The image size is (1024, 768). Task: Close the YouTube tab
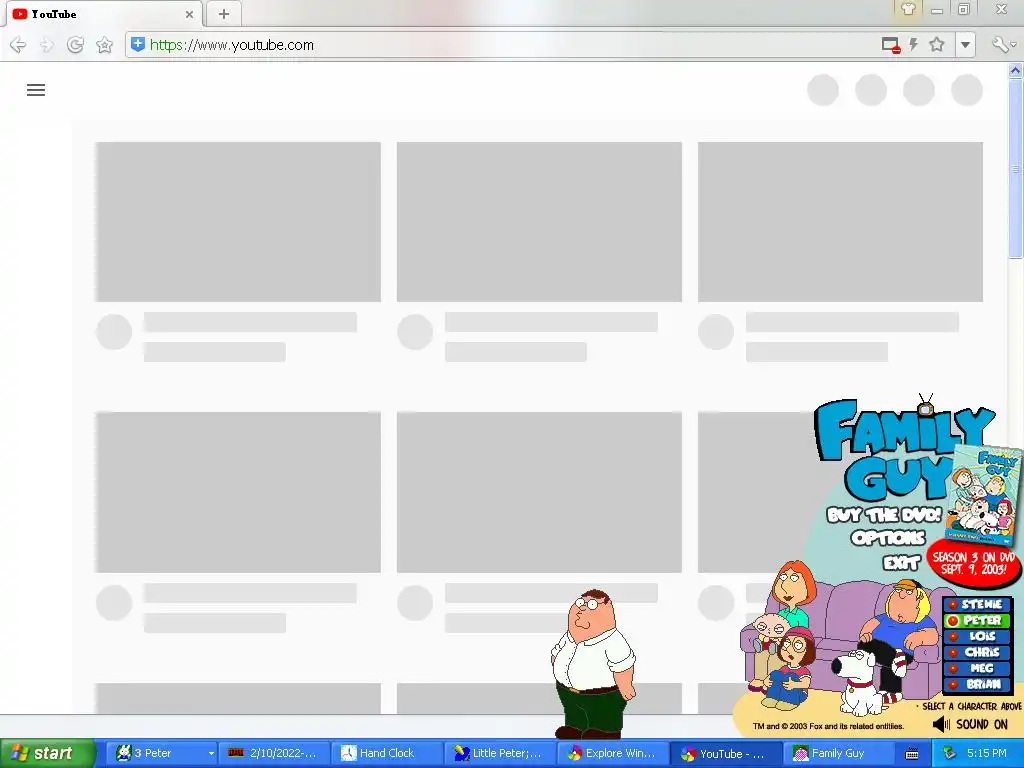tap(189, 14)
